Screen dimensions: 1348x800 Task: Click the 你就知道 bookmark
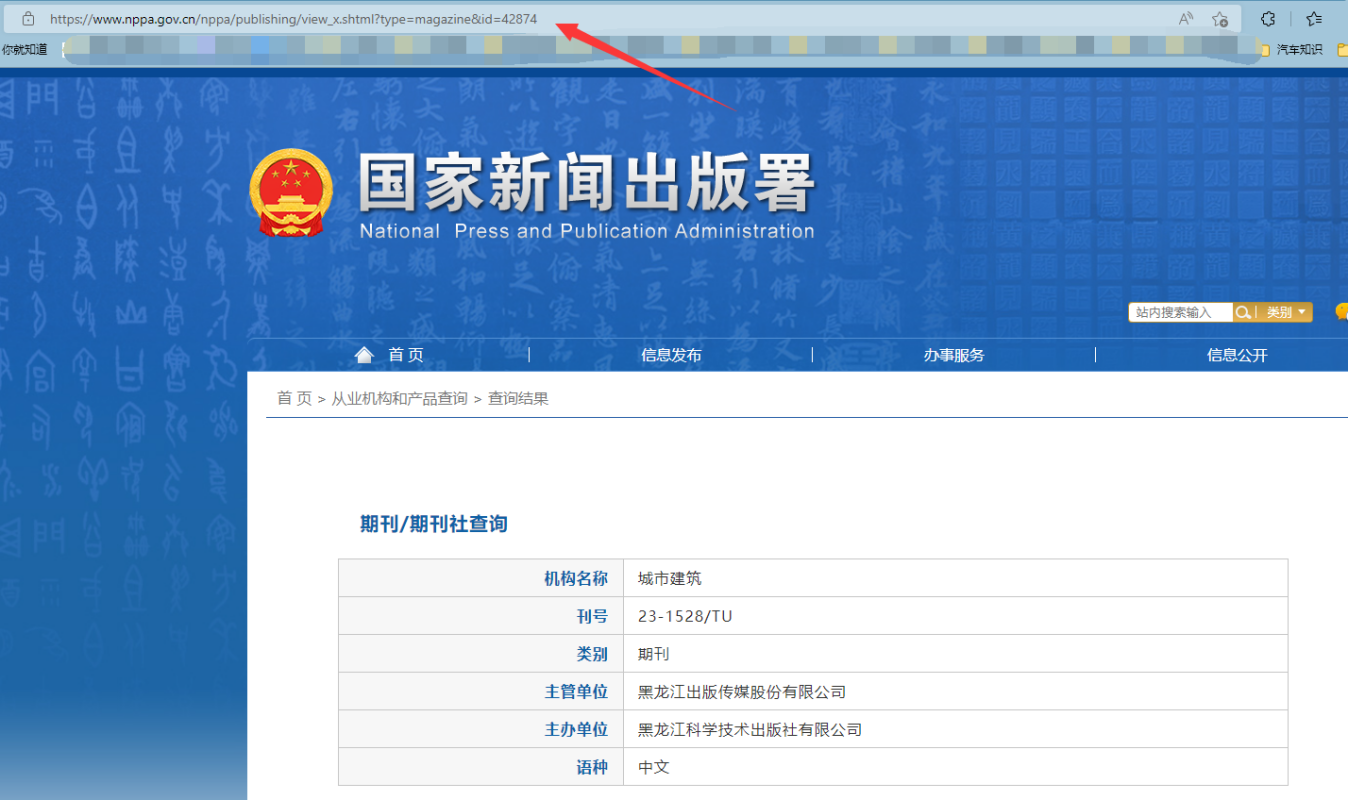tap(24, 49)
